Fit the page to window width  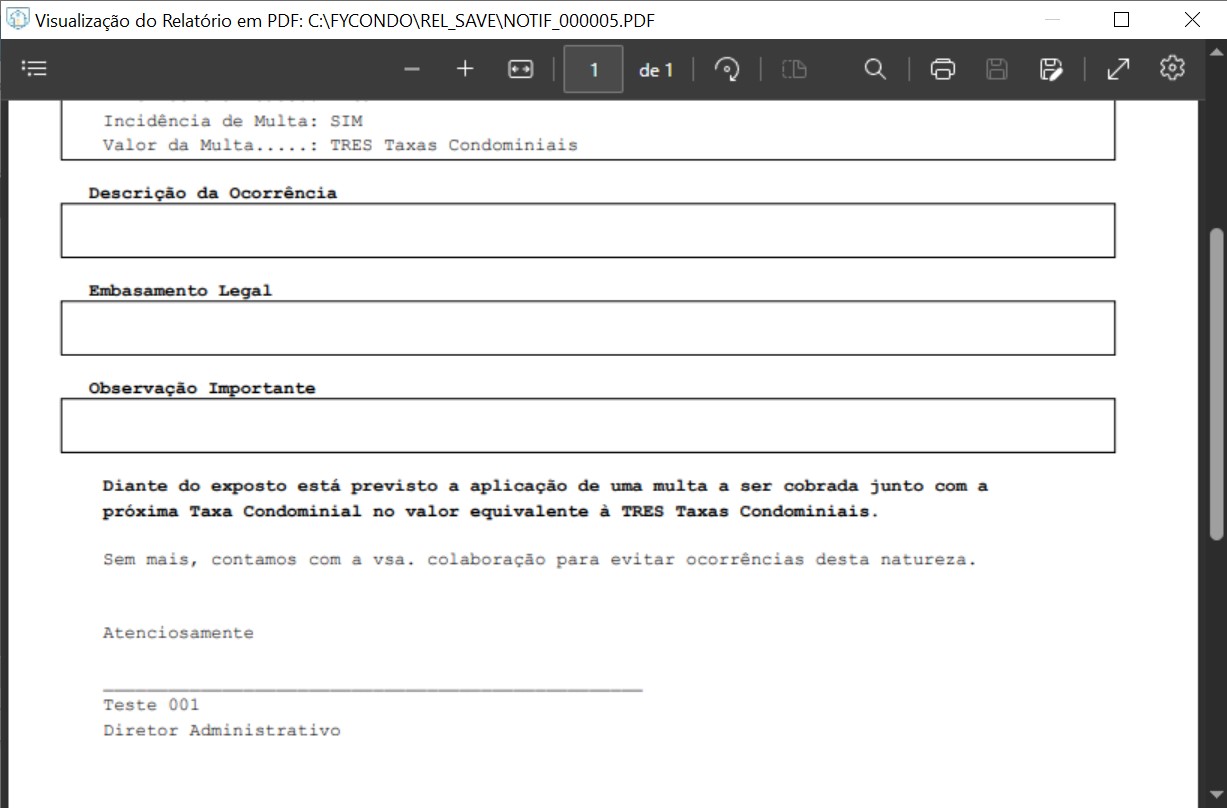(x=521, y=69)
